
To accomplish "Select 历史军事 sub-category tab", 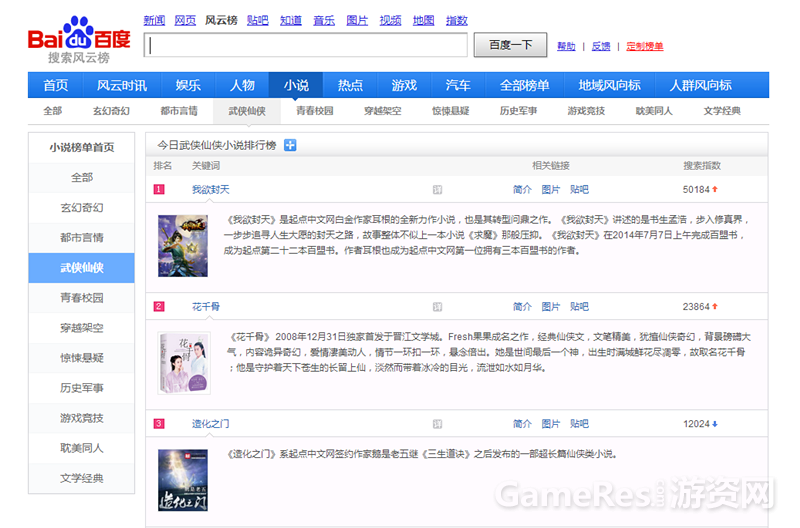I will point(518,111).
